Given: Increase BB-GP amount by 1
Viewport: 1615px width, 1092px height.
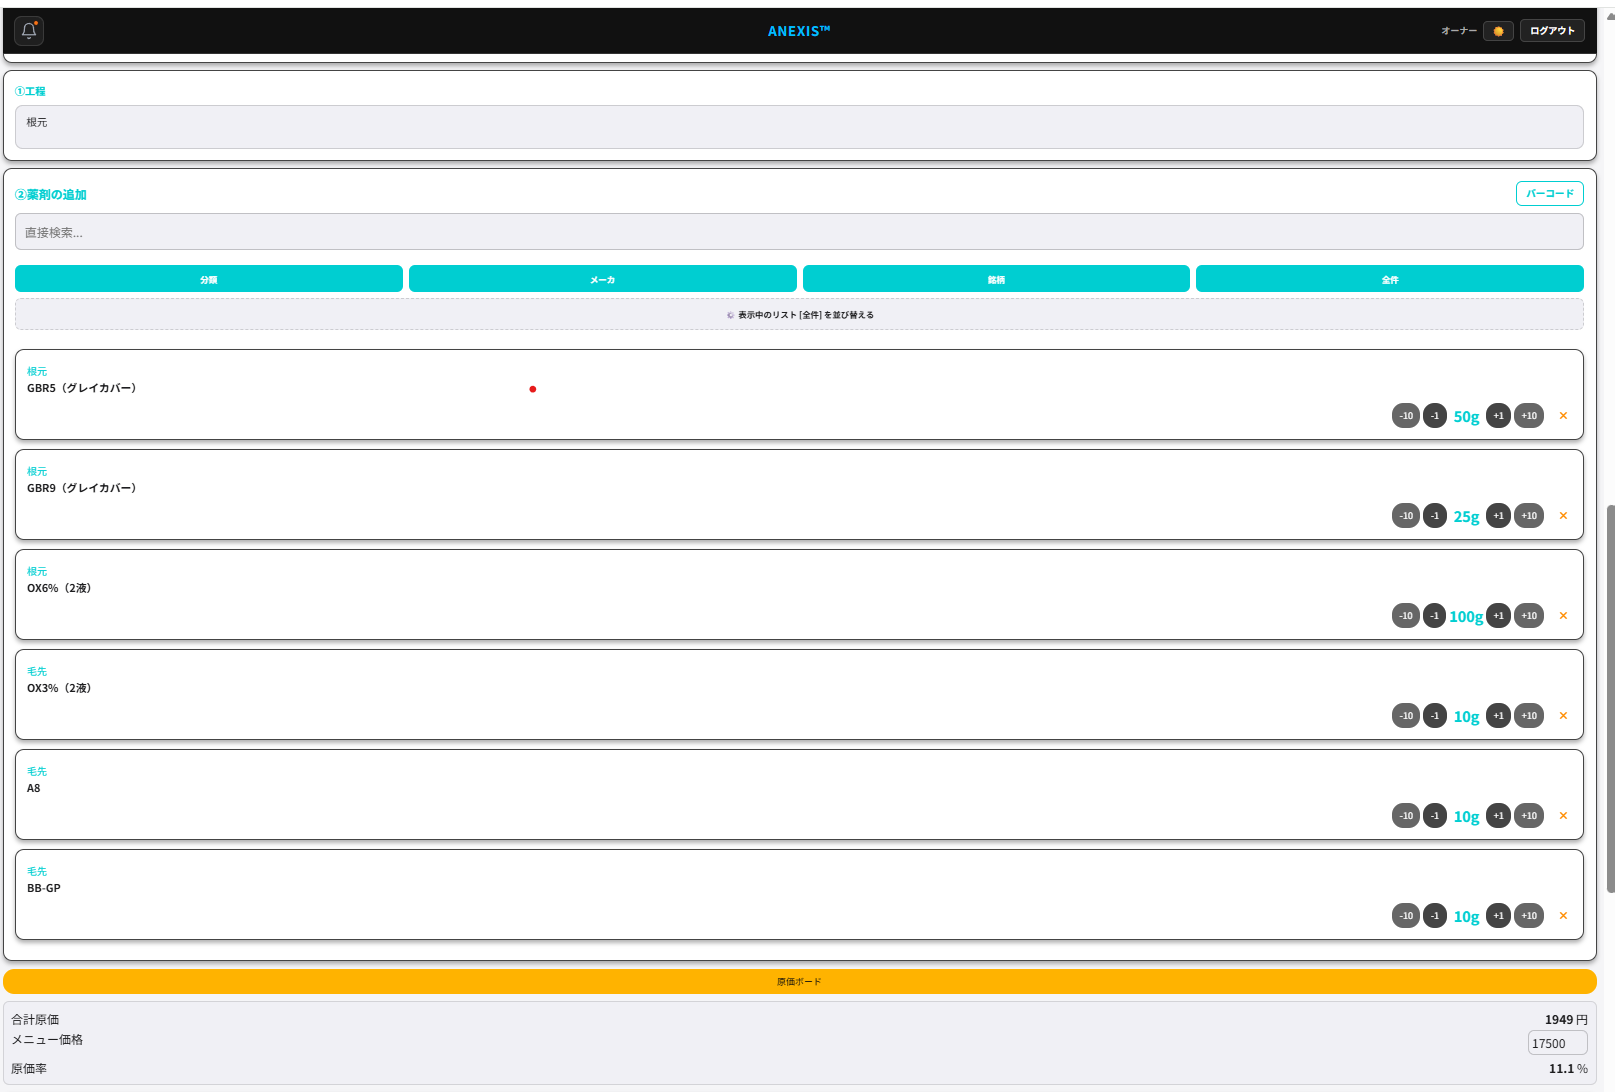Looking at the screenshot, I should point(1498,916).
